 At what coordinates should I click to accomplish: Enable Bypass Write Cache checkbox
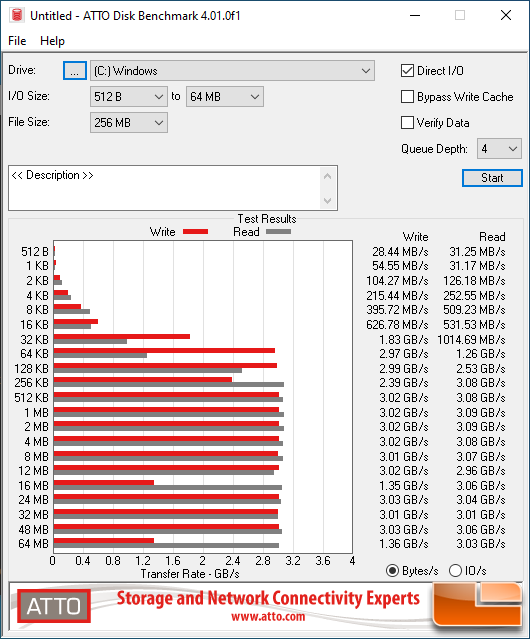tap(407, 97)
